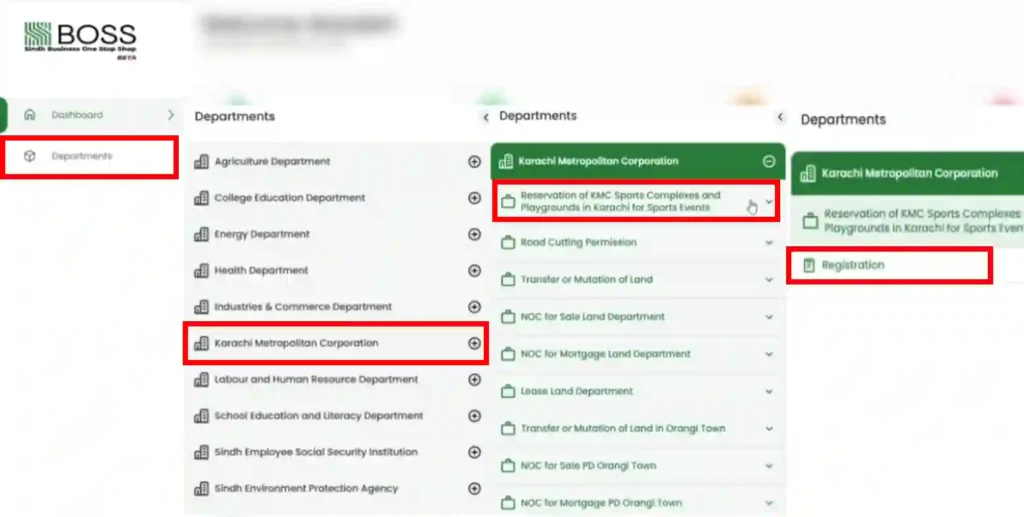Select School Education and Literacy Department
The width and height of the screenshot is (1024, 517).
318,416
